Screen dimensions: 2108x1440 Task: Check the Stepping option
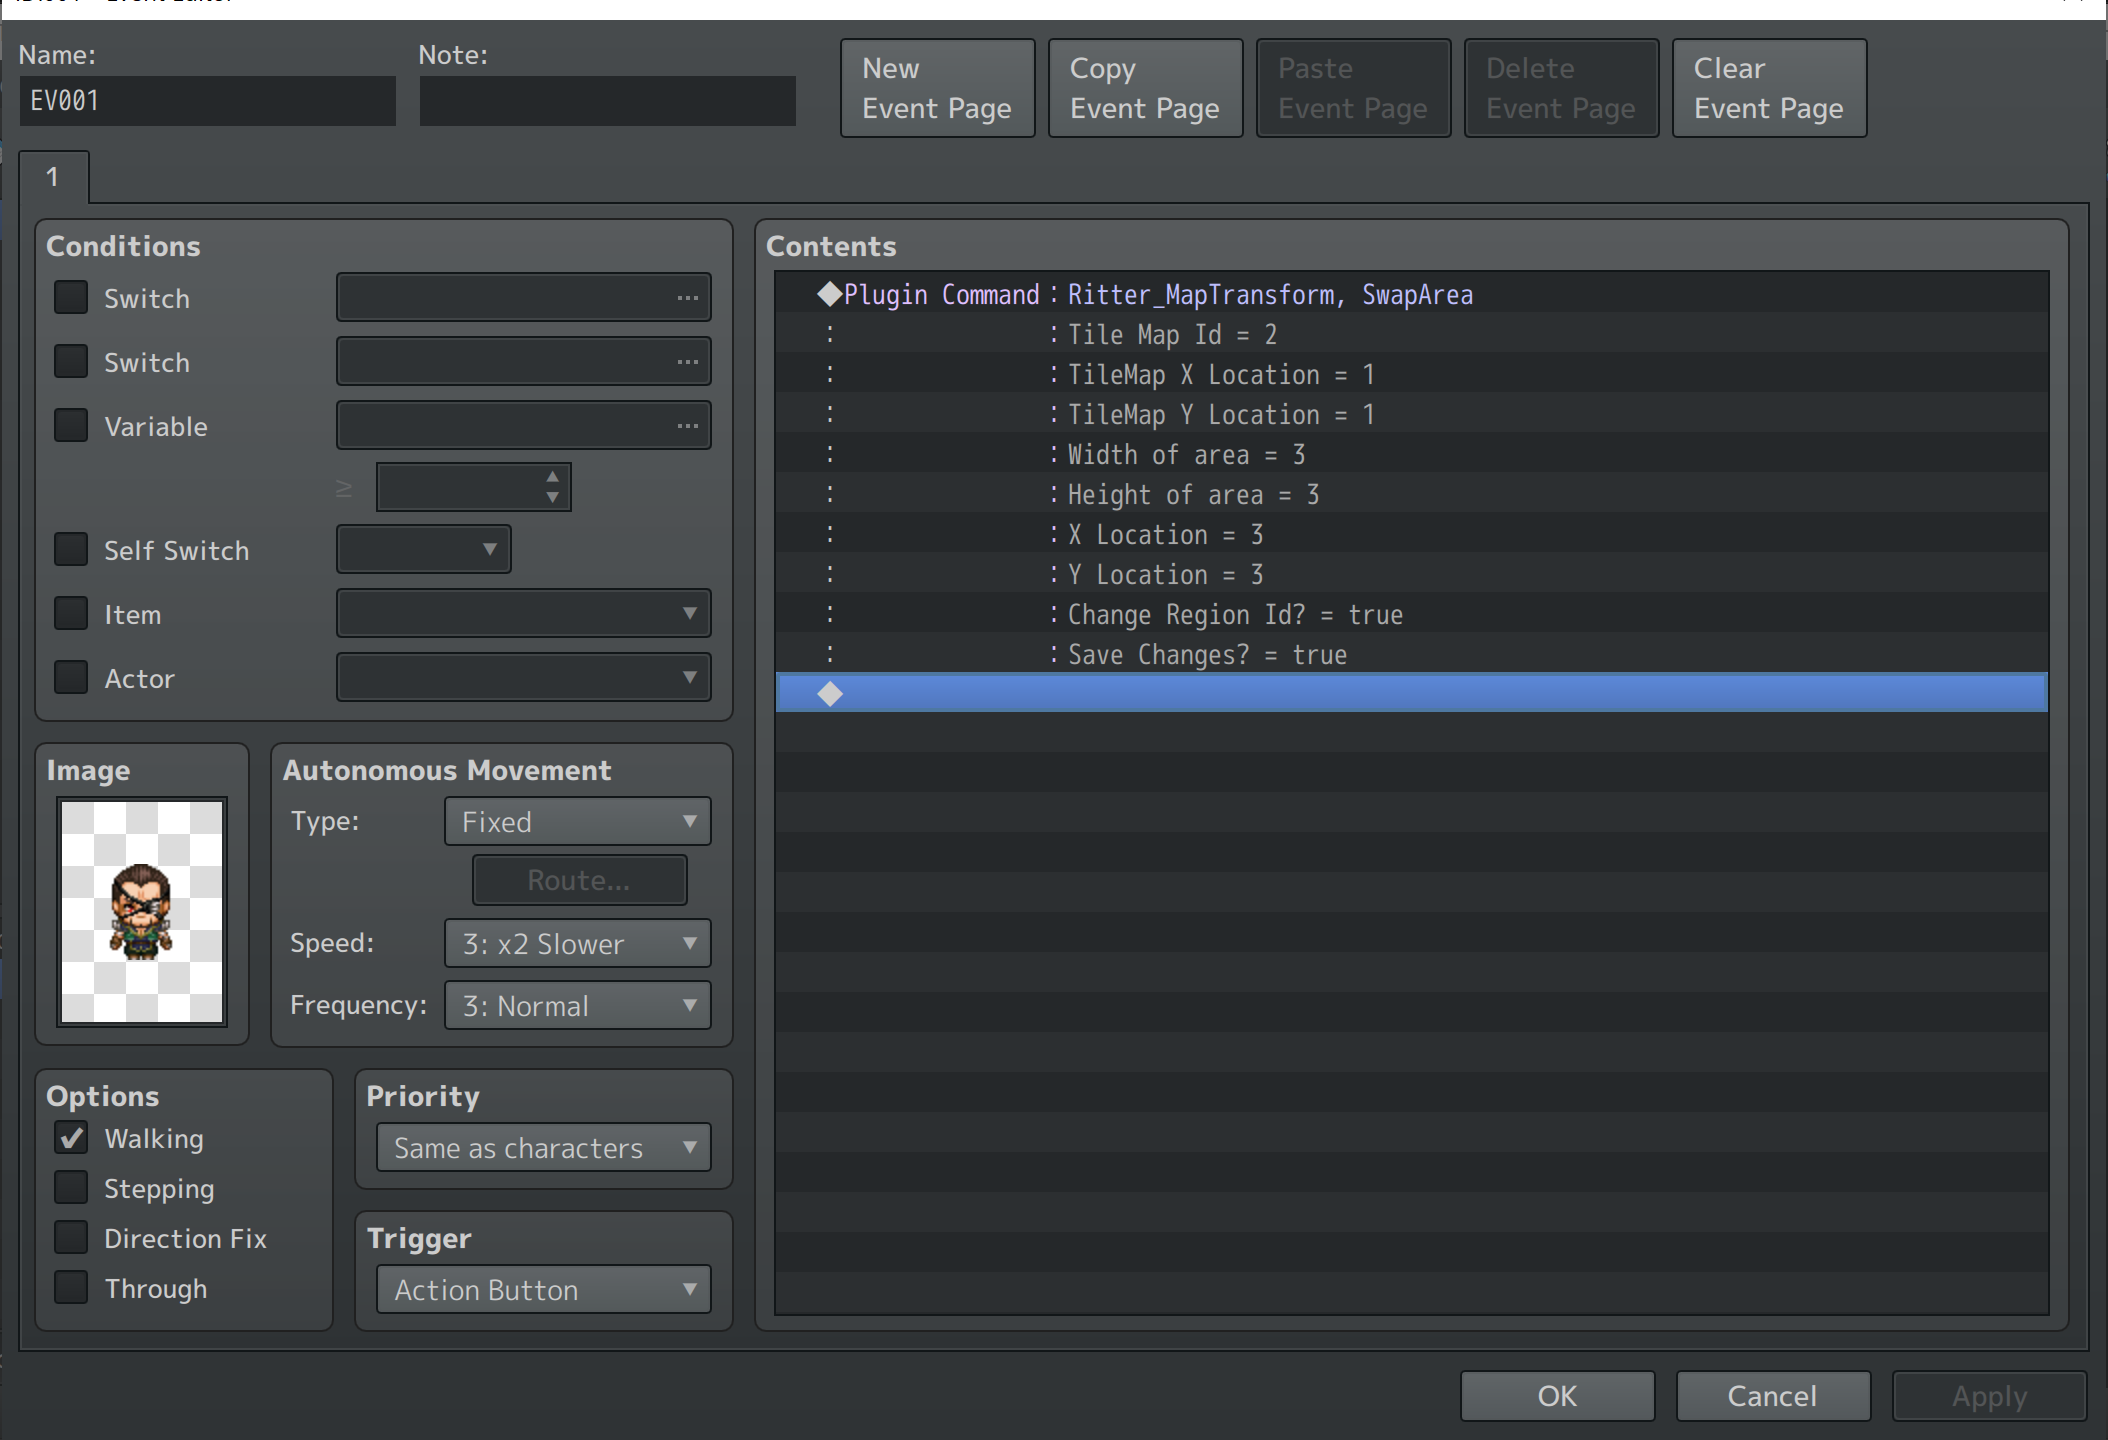point(71,1188)
